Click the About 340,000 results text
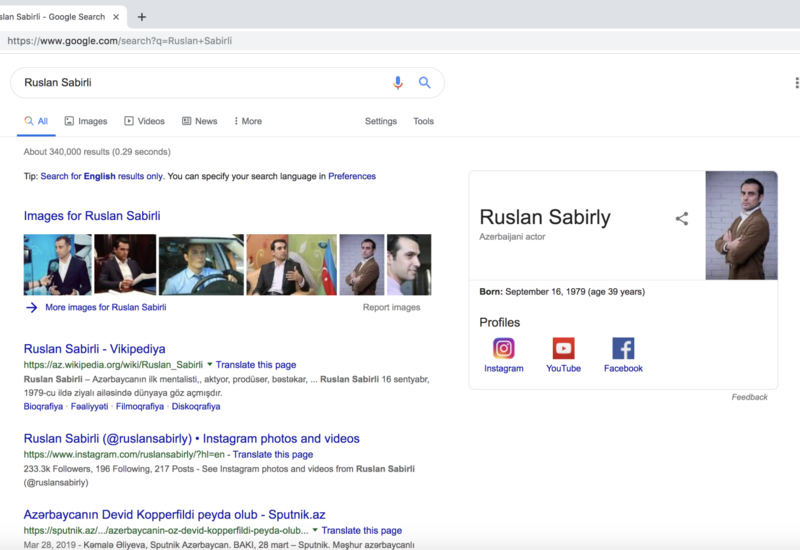Viewport: 800px width, 550px height. coord(97,152)
